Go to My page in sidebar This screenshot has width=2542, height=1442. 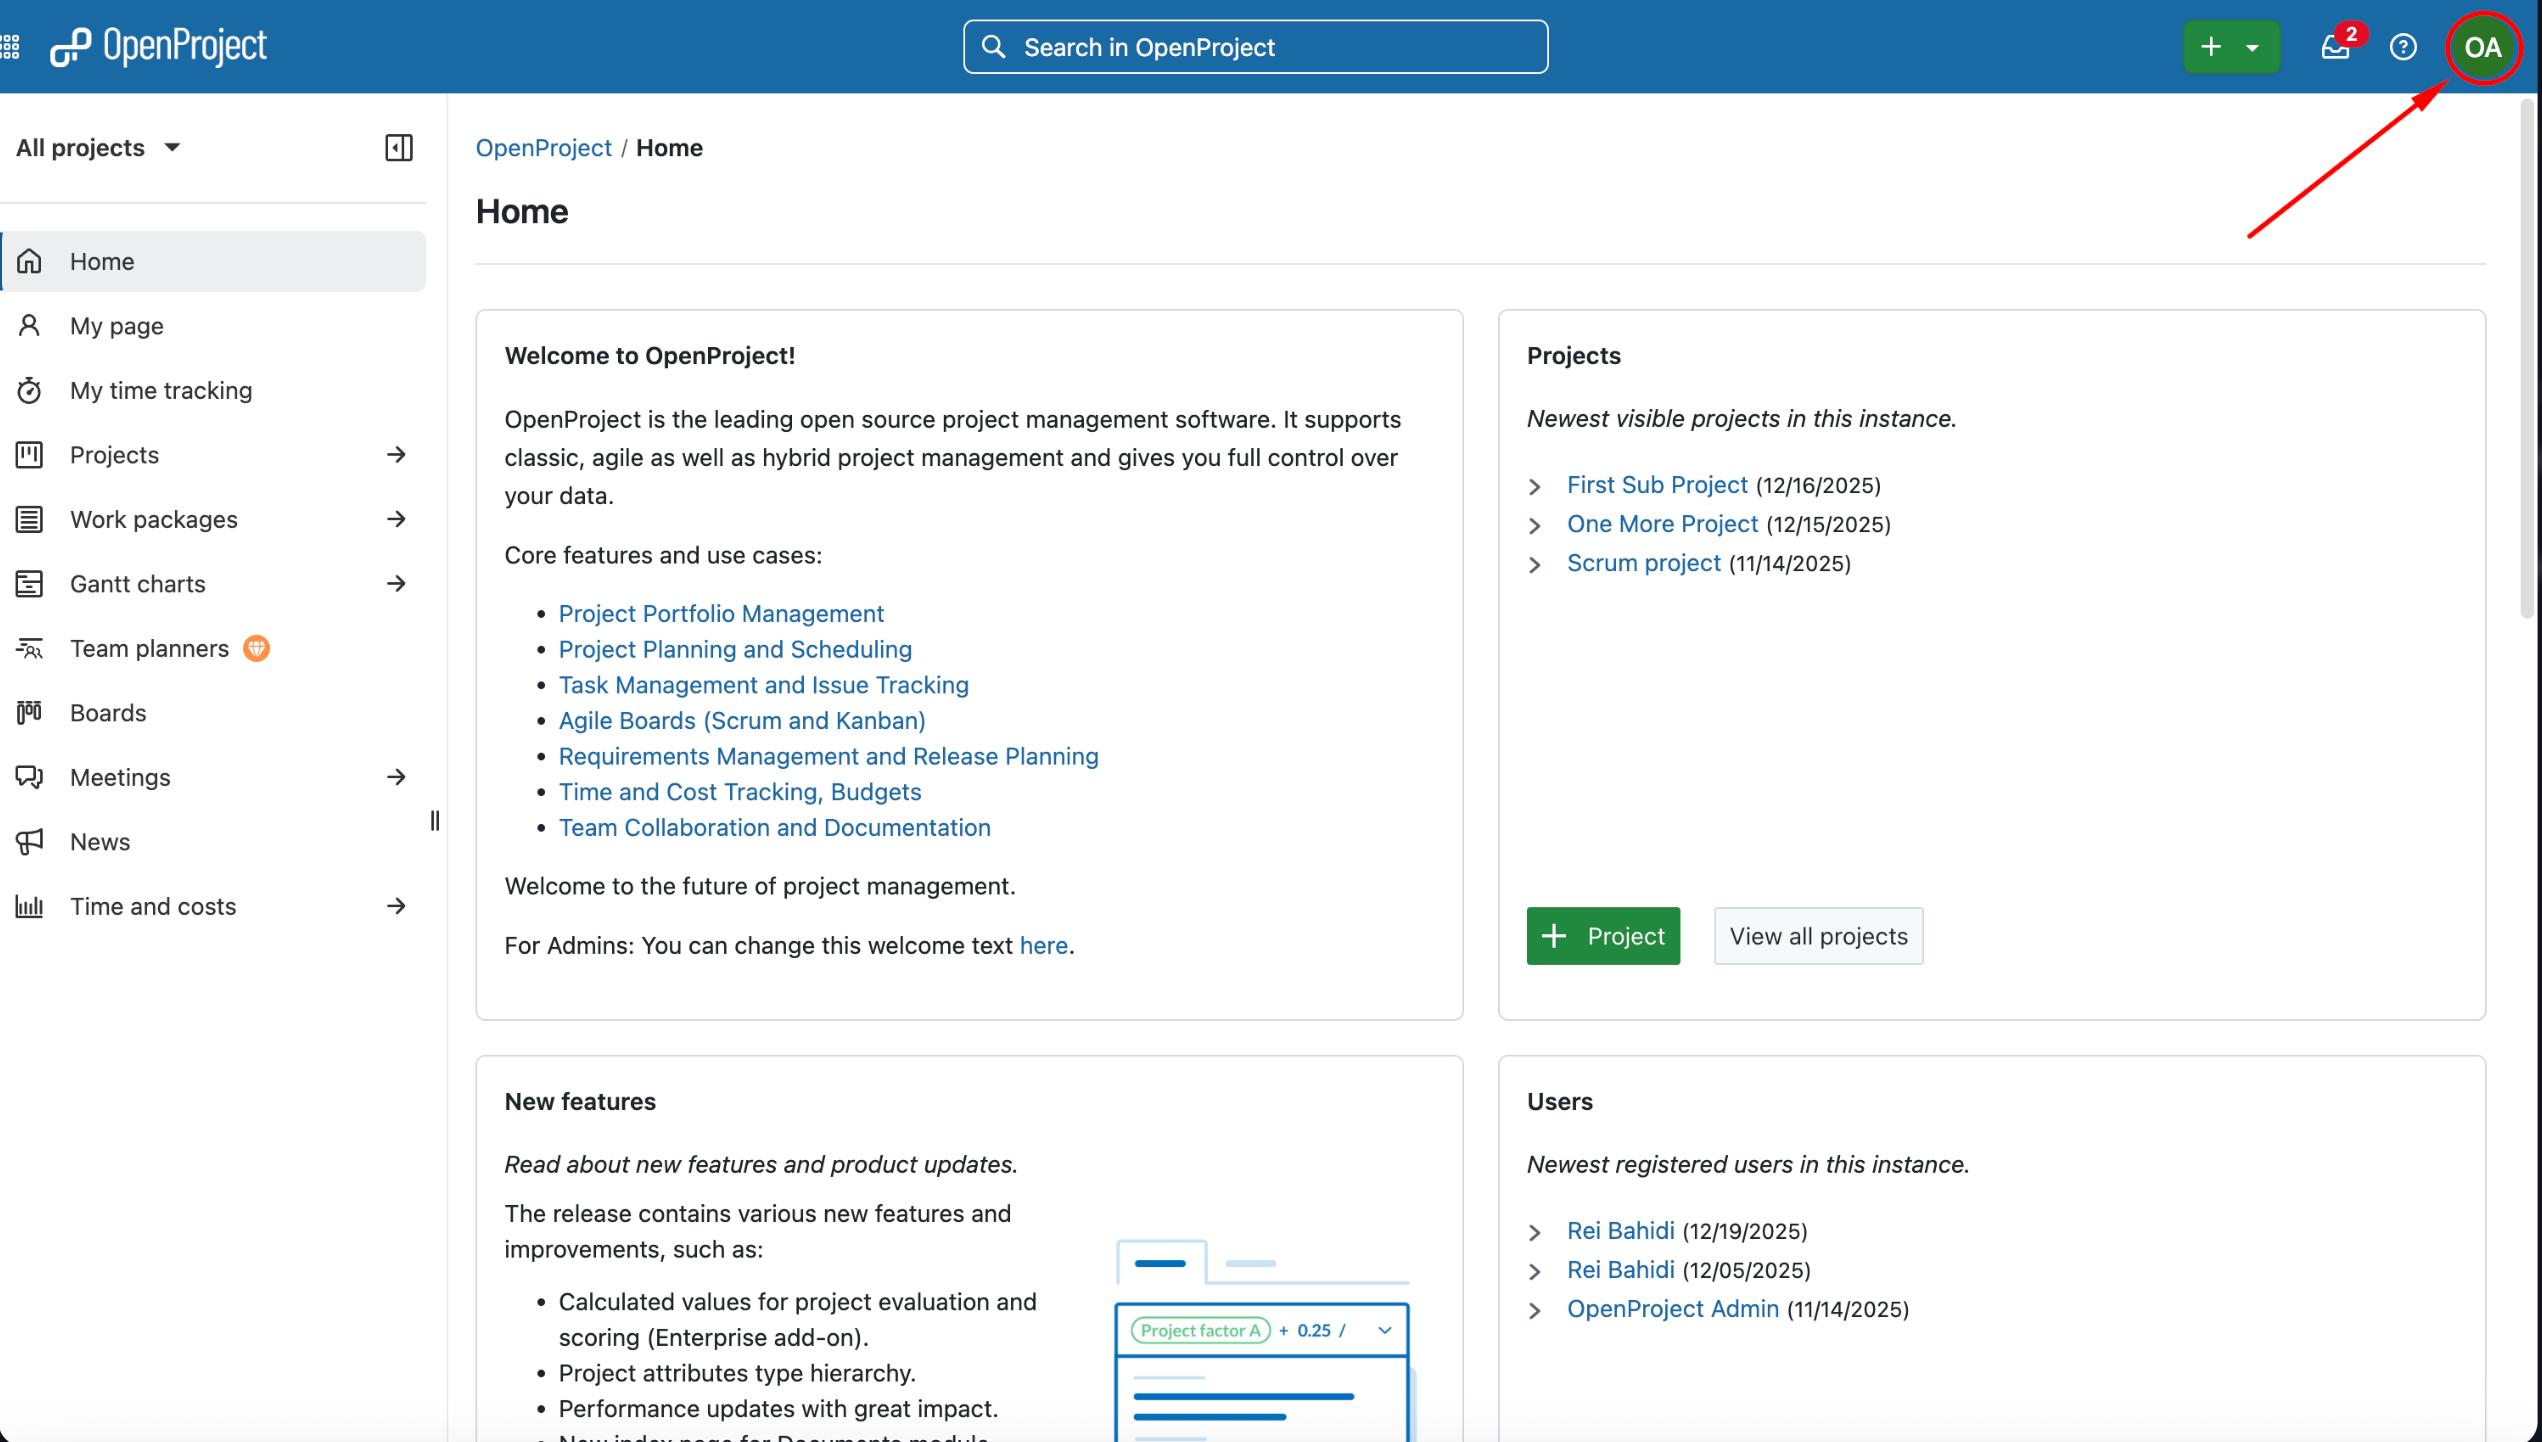[x=214, y=326]
